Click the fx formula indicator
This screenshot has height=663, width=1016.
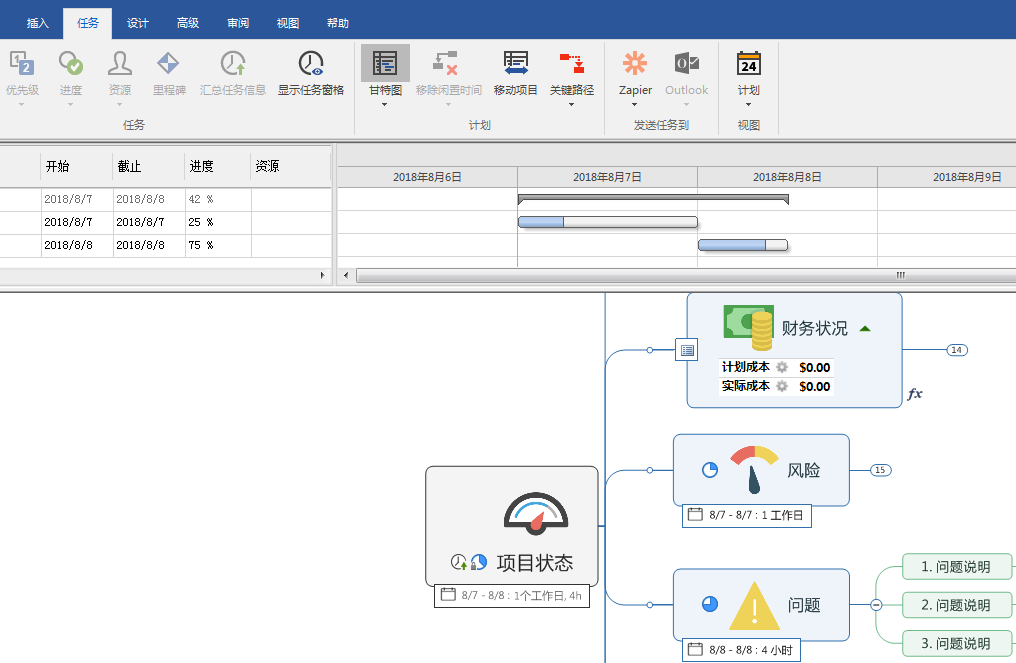pos(914,396)
